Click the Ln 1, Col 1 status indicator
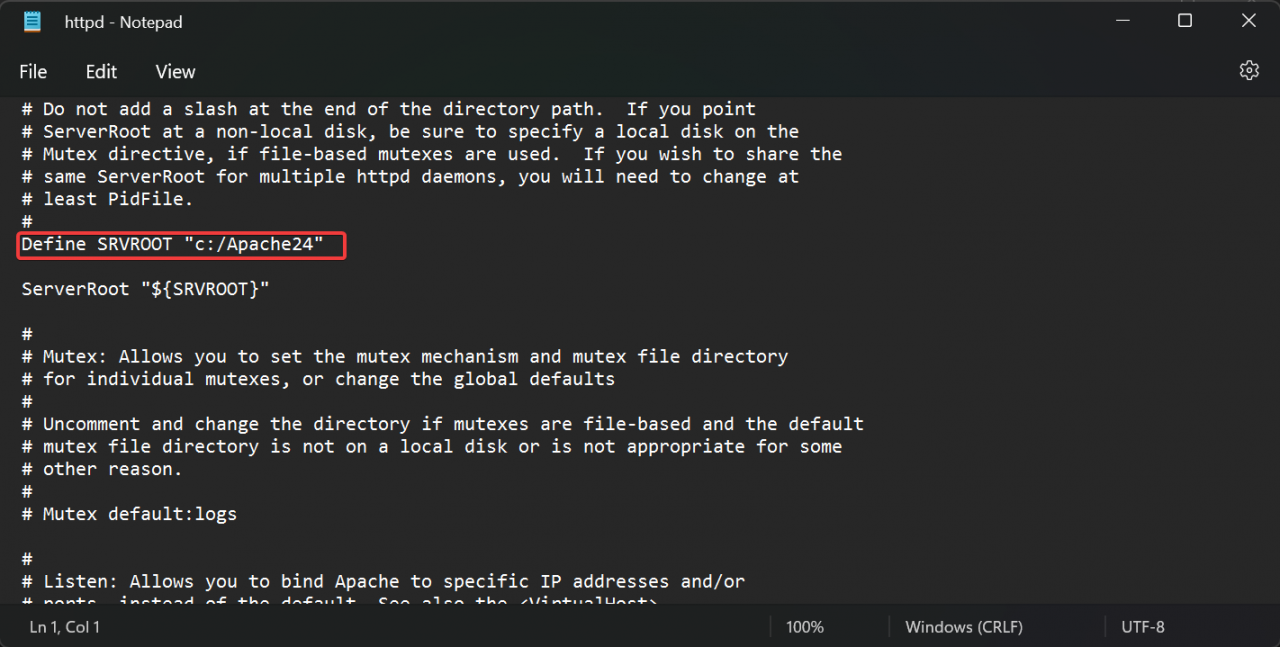 (63, 627)
